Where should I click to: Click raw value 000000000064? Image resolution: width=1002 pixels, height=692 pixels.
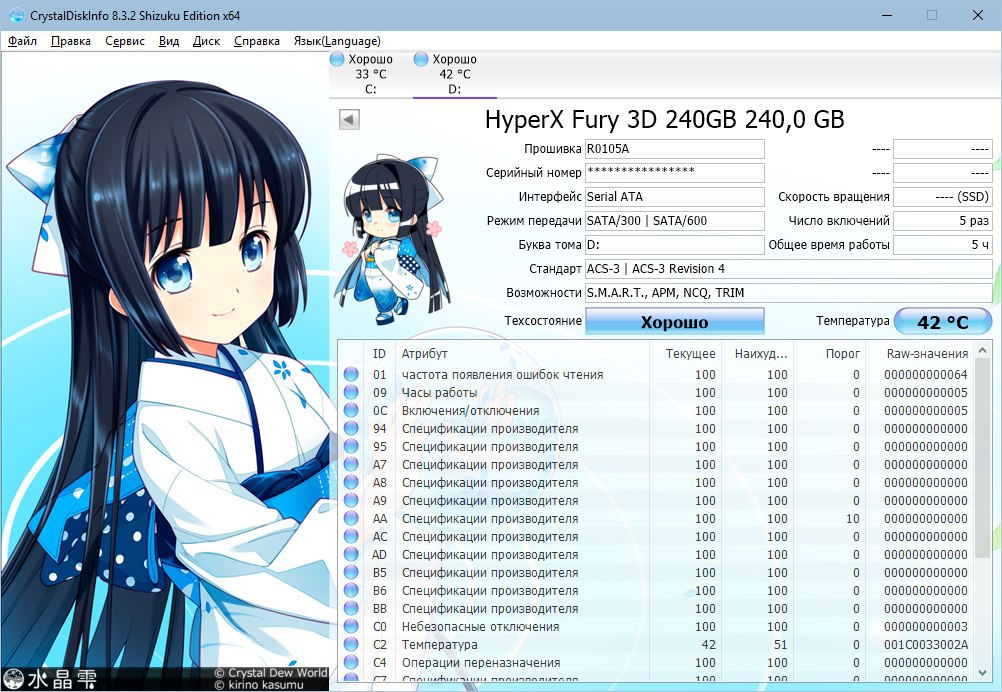(926, 374)
